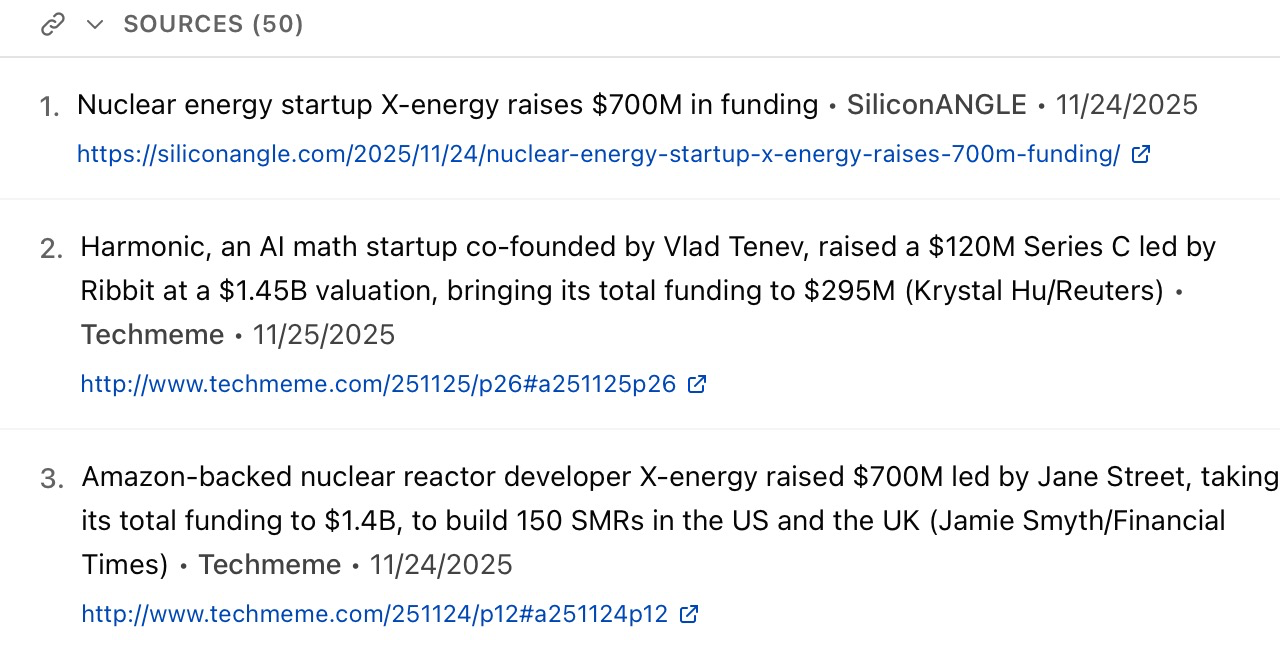Click external-link icon after the techmeme p12 URL
Viewport: 1280px width, 656px height.
coord(688,614)
